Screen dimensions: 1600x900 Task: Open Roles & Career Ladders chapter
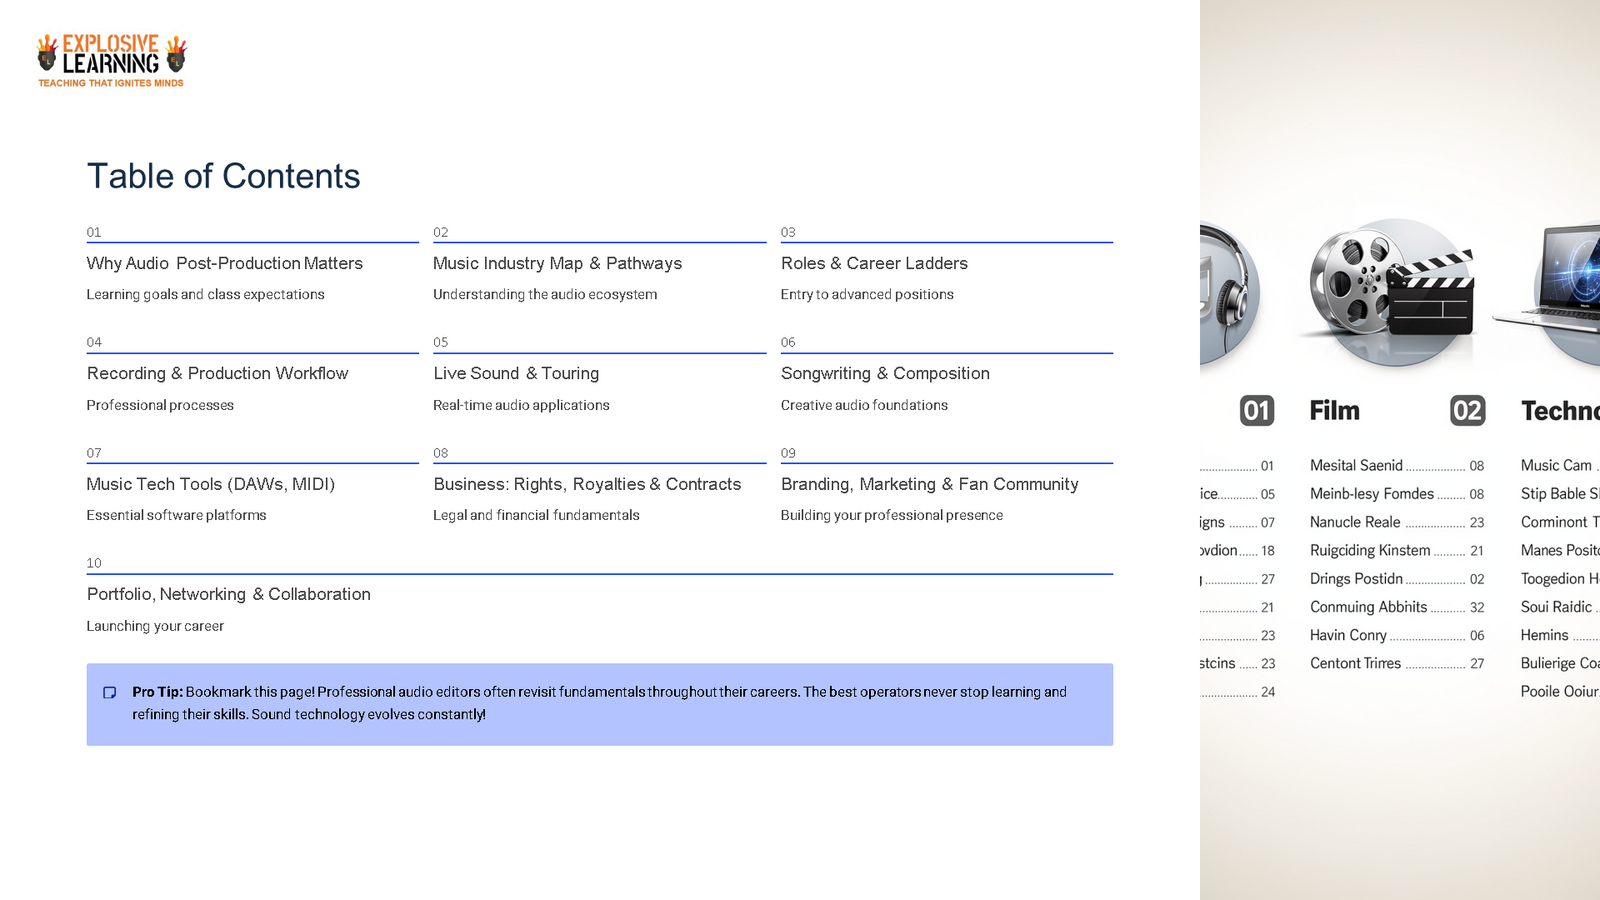tap(874, 263)
